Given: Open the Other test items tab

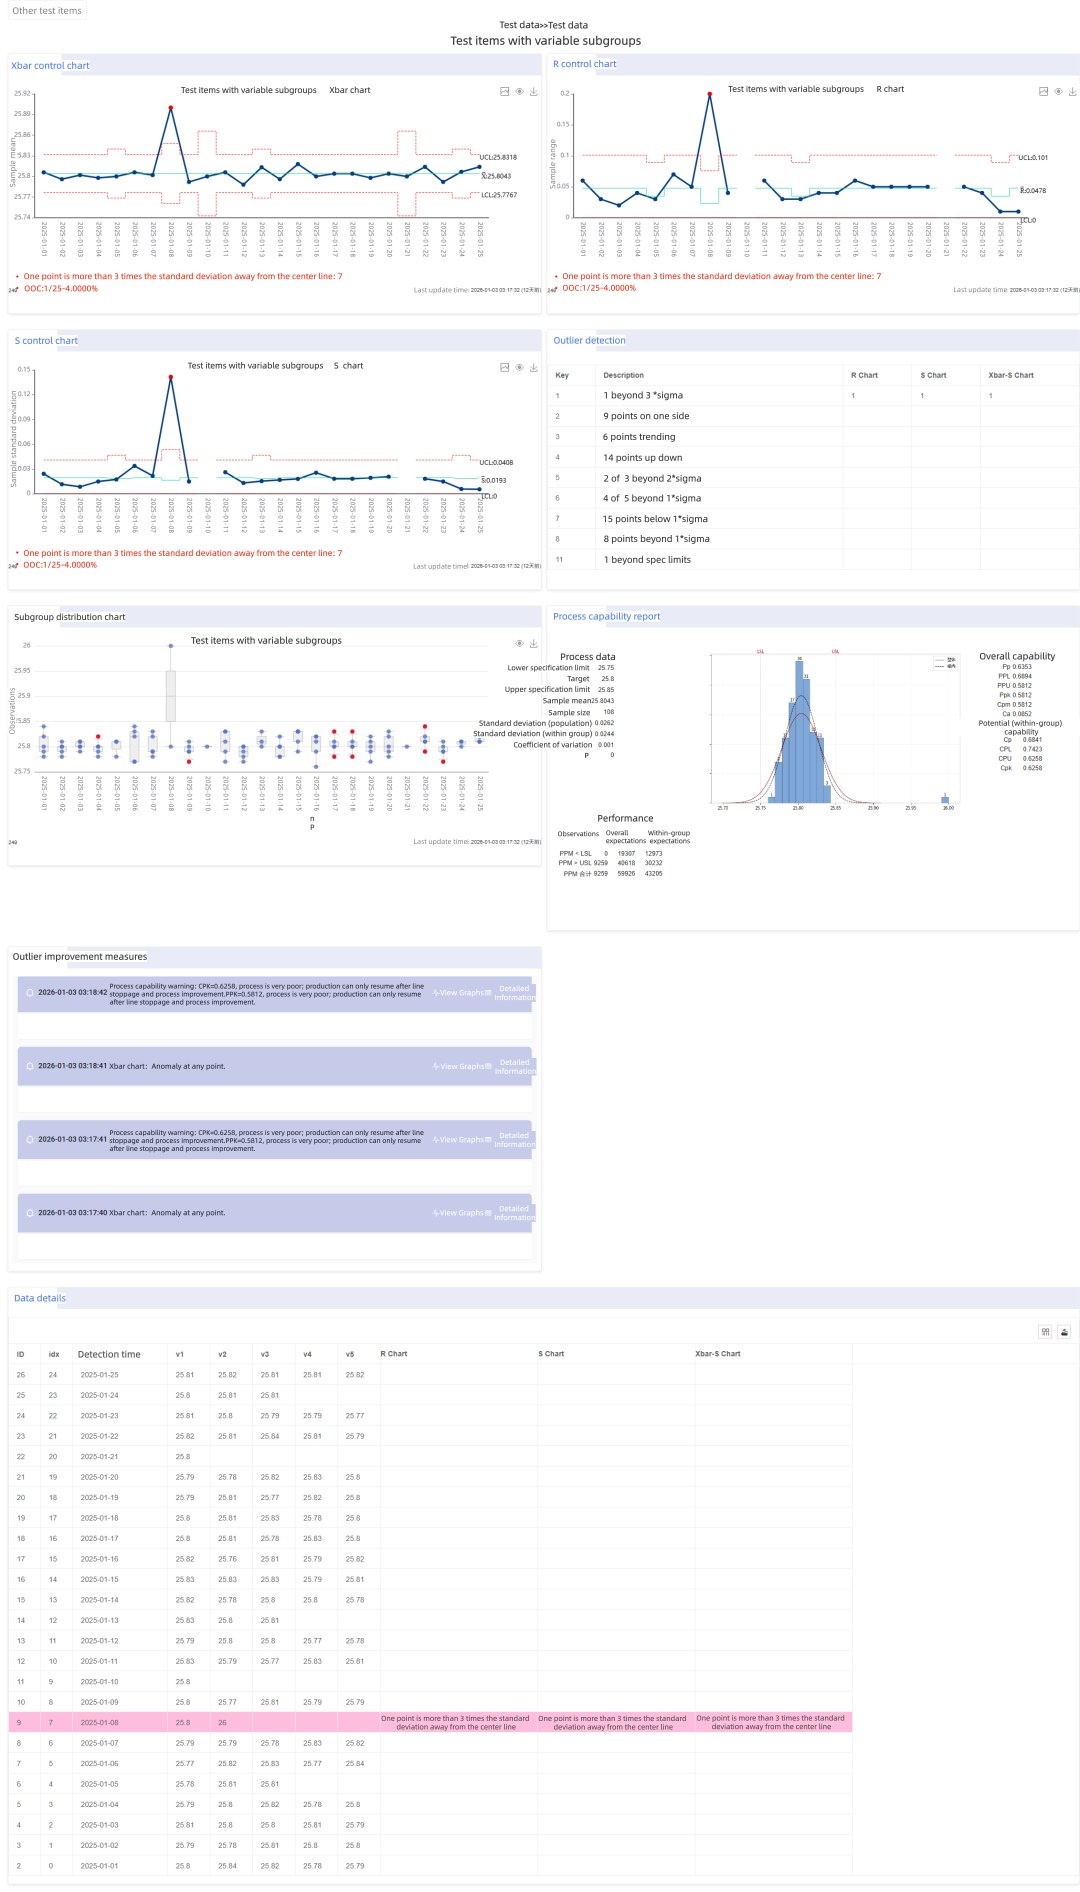Looking at the screenshot, I should click(47, 11).
